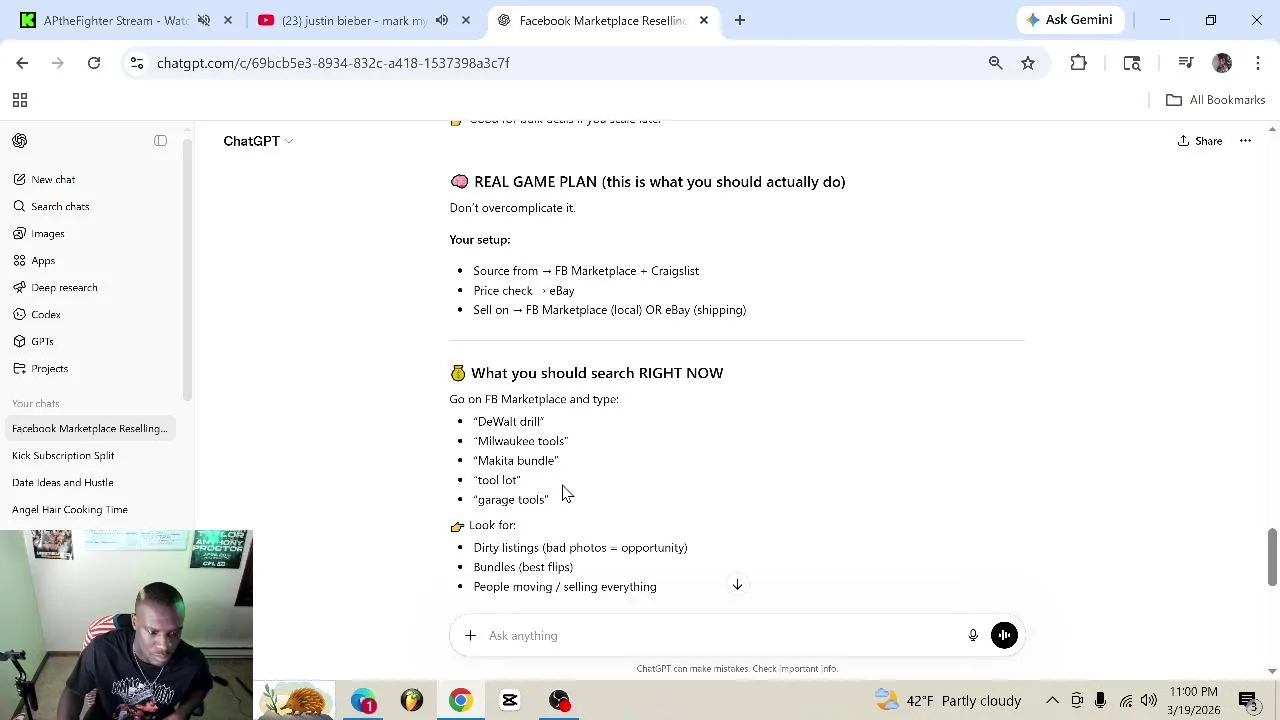View site information icon in address bar
The image size is (1280, 720).
coord(137,63)
